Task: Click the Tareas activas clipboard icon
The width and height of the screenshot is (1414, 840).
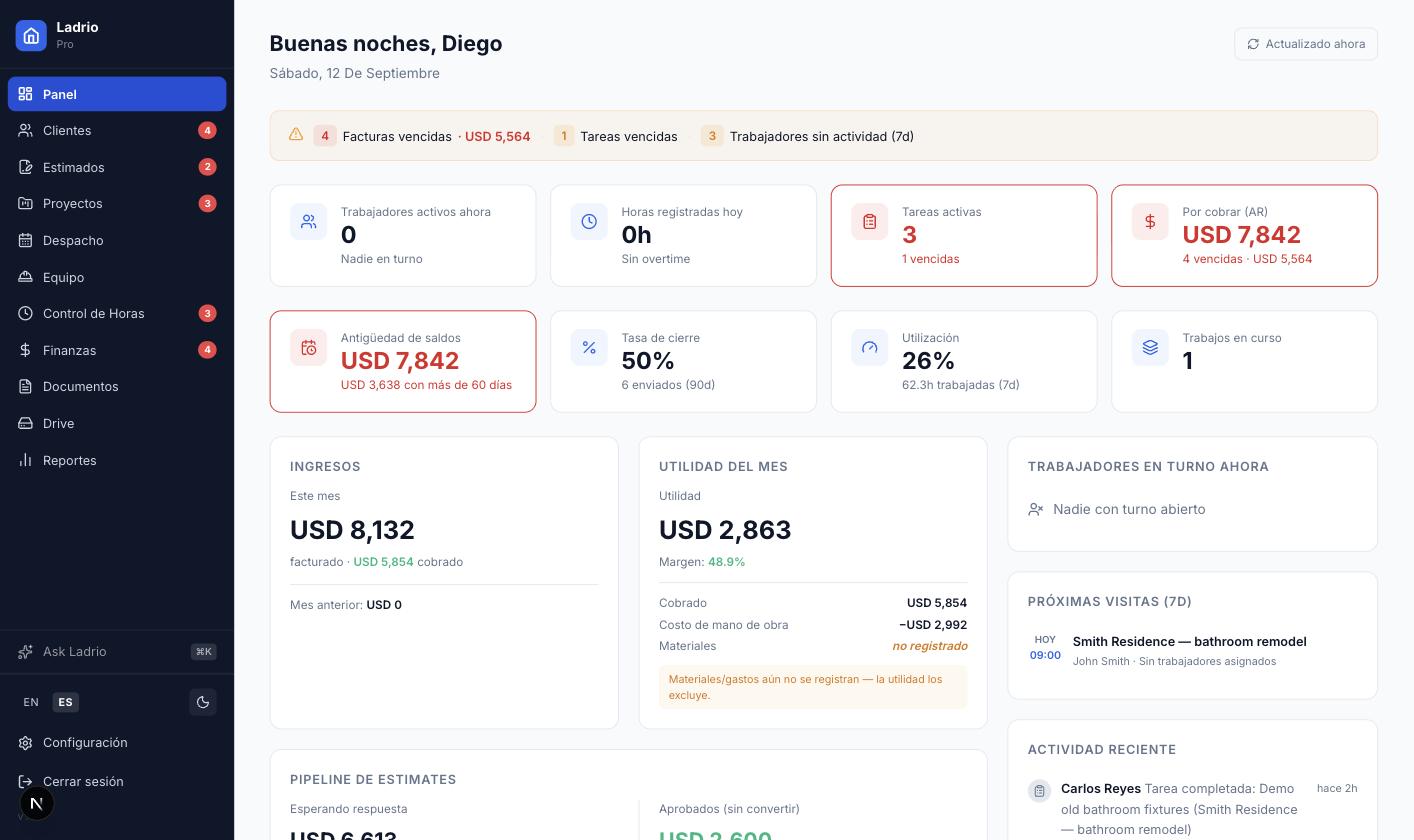Action: pos(870,222)
